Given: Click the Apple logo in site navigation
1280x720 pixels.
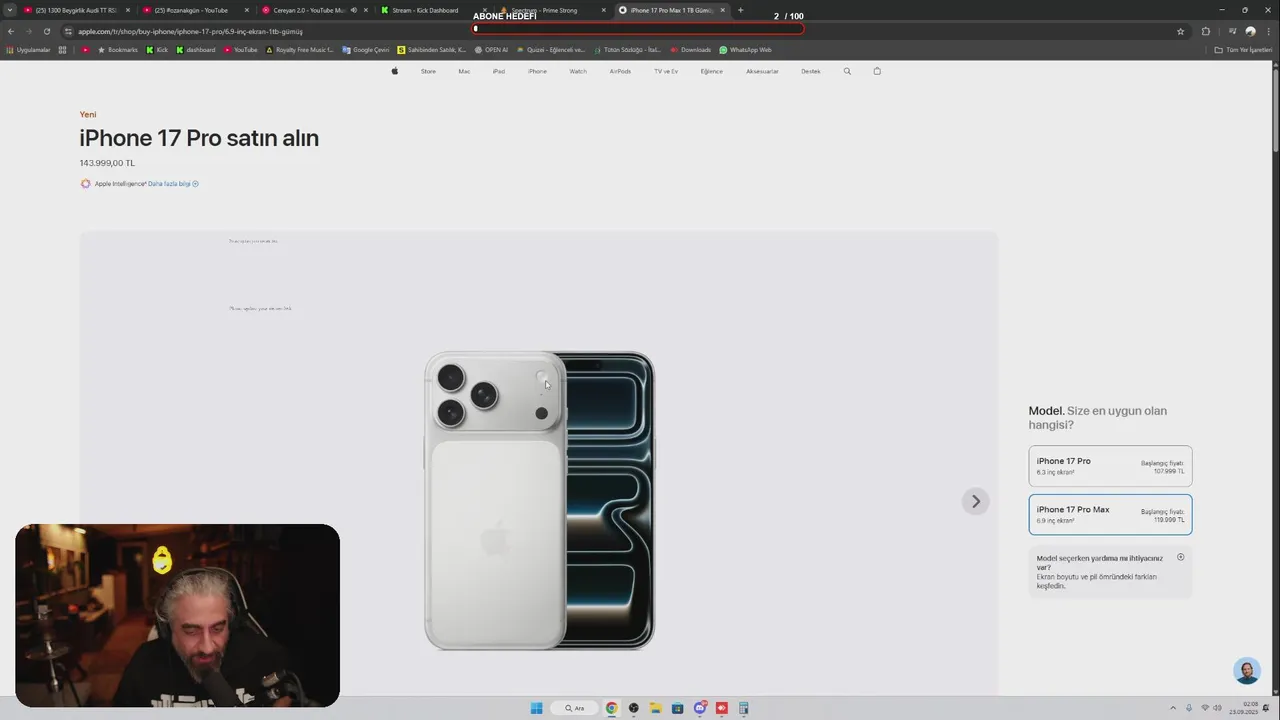Looking at the screenshot, I should [395, 71].
